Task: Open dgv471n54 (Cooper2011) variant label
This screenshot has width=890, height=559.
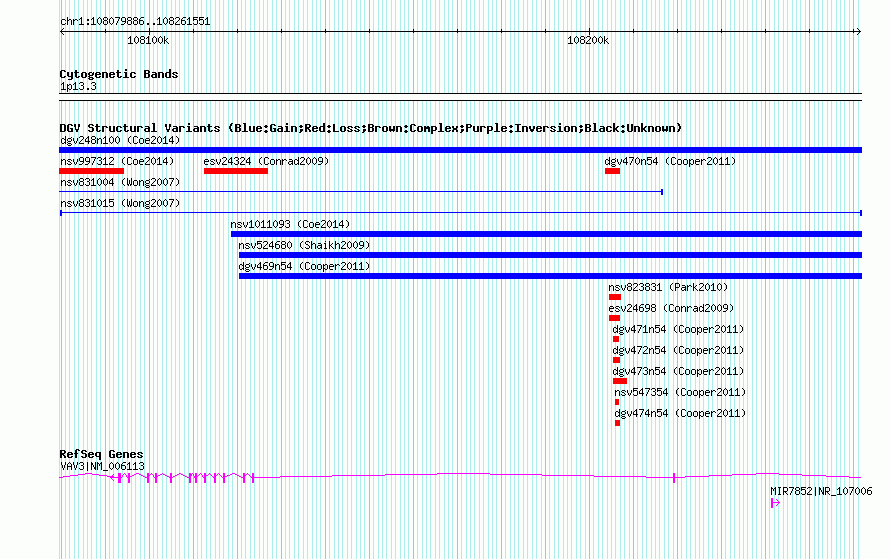Action: (678, 329)
